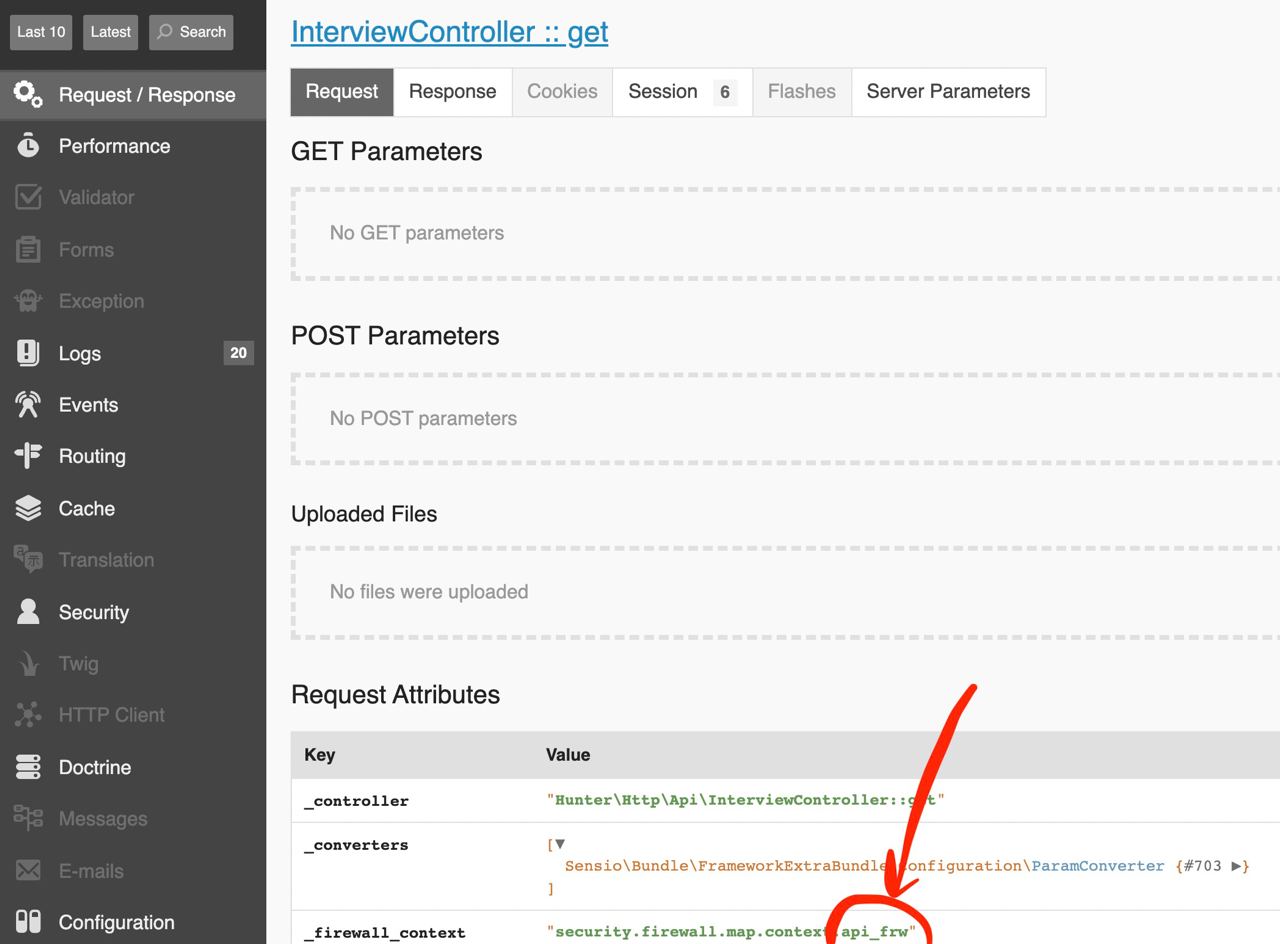
Task: Open the Security panel
Action: tap(133, 612)
